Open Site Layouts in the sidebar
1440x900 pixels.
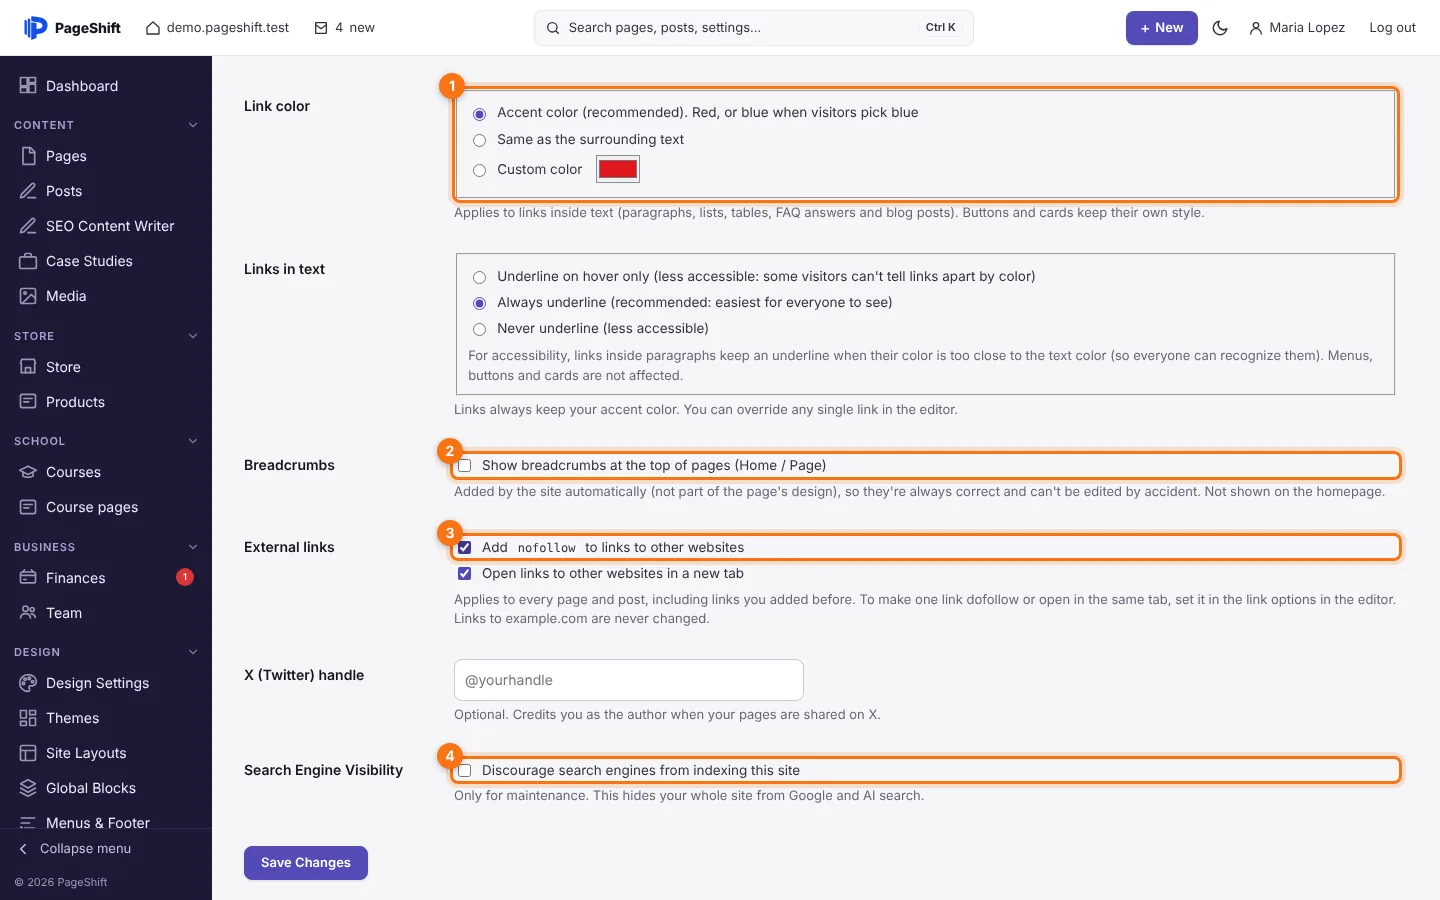click(x=106, y=753)
